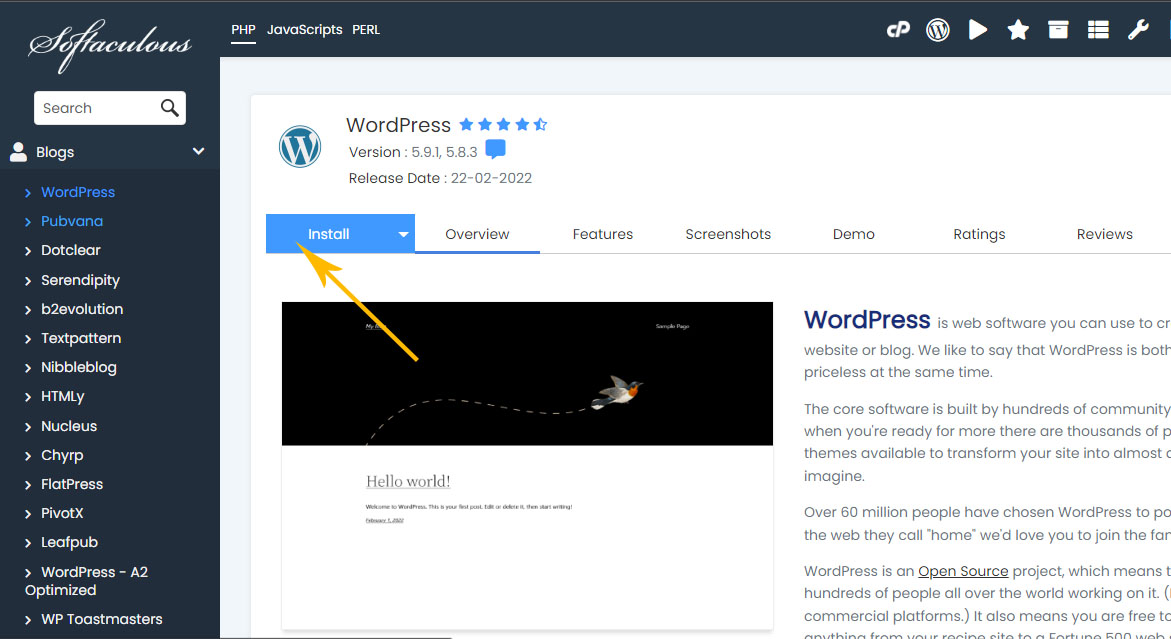Click the WordPress star rating
The width and height of the screenshot is (1171, 639).
tap(503, 125)
